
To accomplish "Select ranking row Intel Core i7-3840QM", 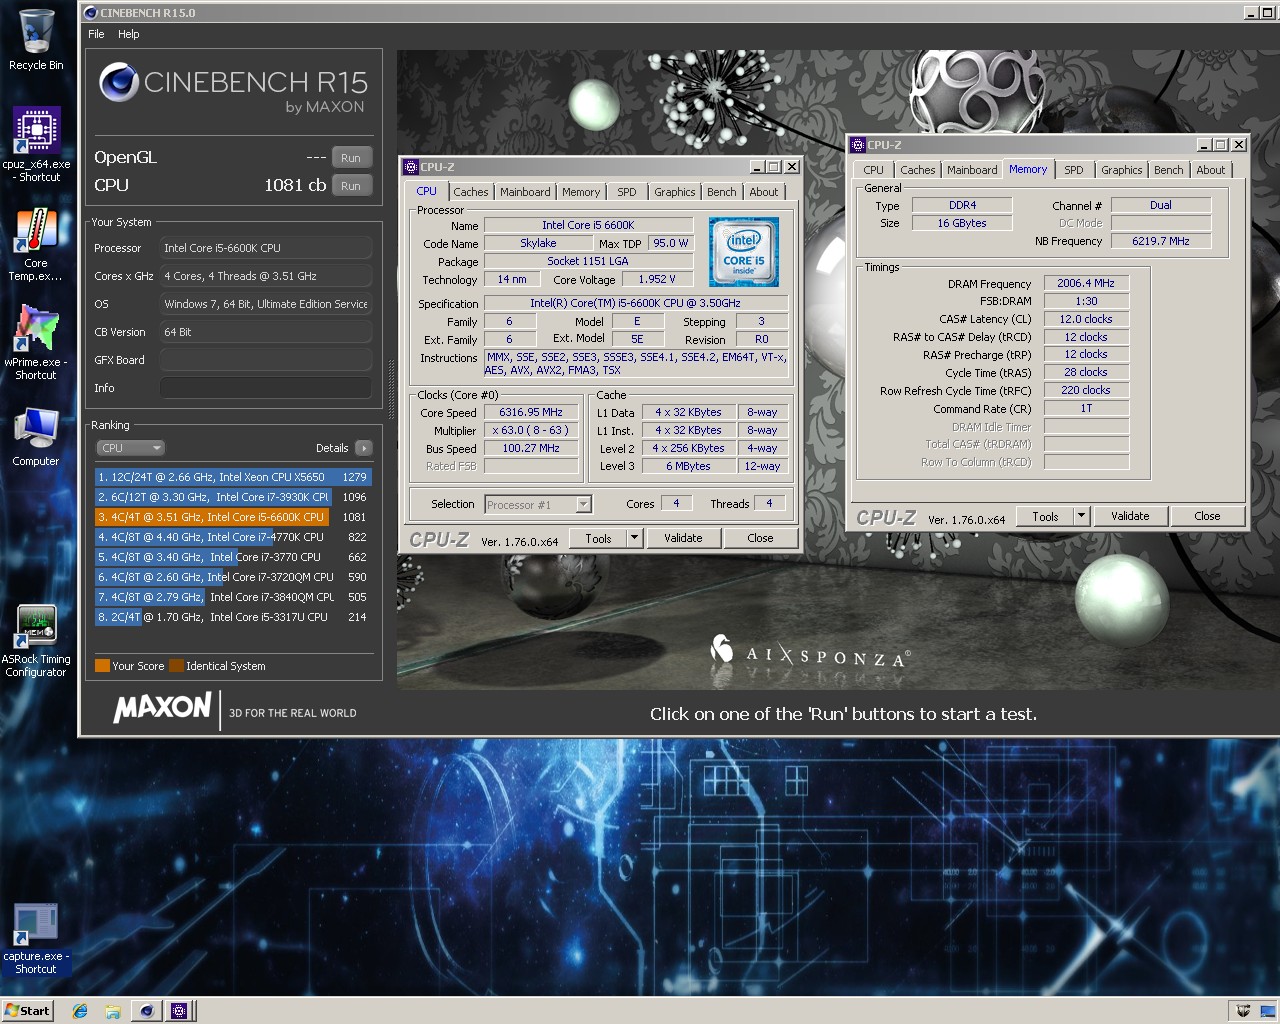I will pyautogui.click(x=233, y=597).
